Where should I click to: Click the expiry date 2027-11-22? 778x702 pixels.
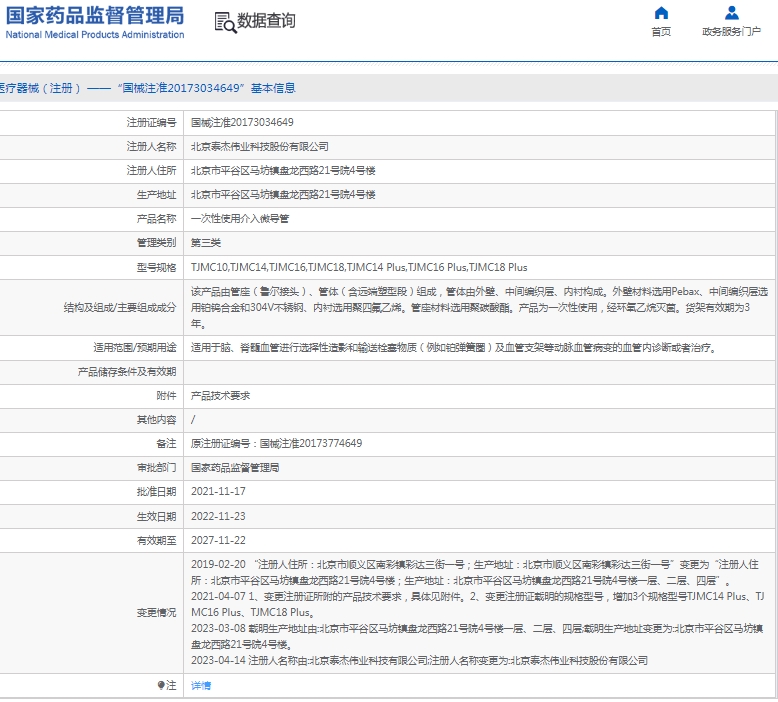(218, 540)
